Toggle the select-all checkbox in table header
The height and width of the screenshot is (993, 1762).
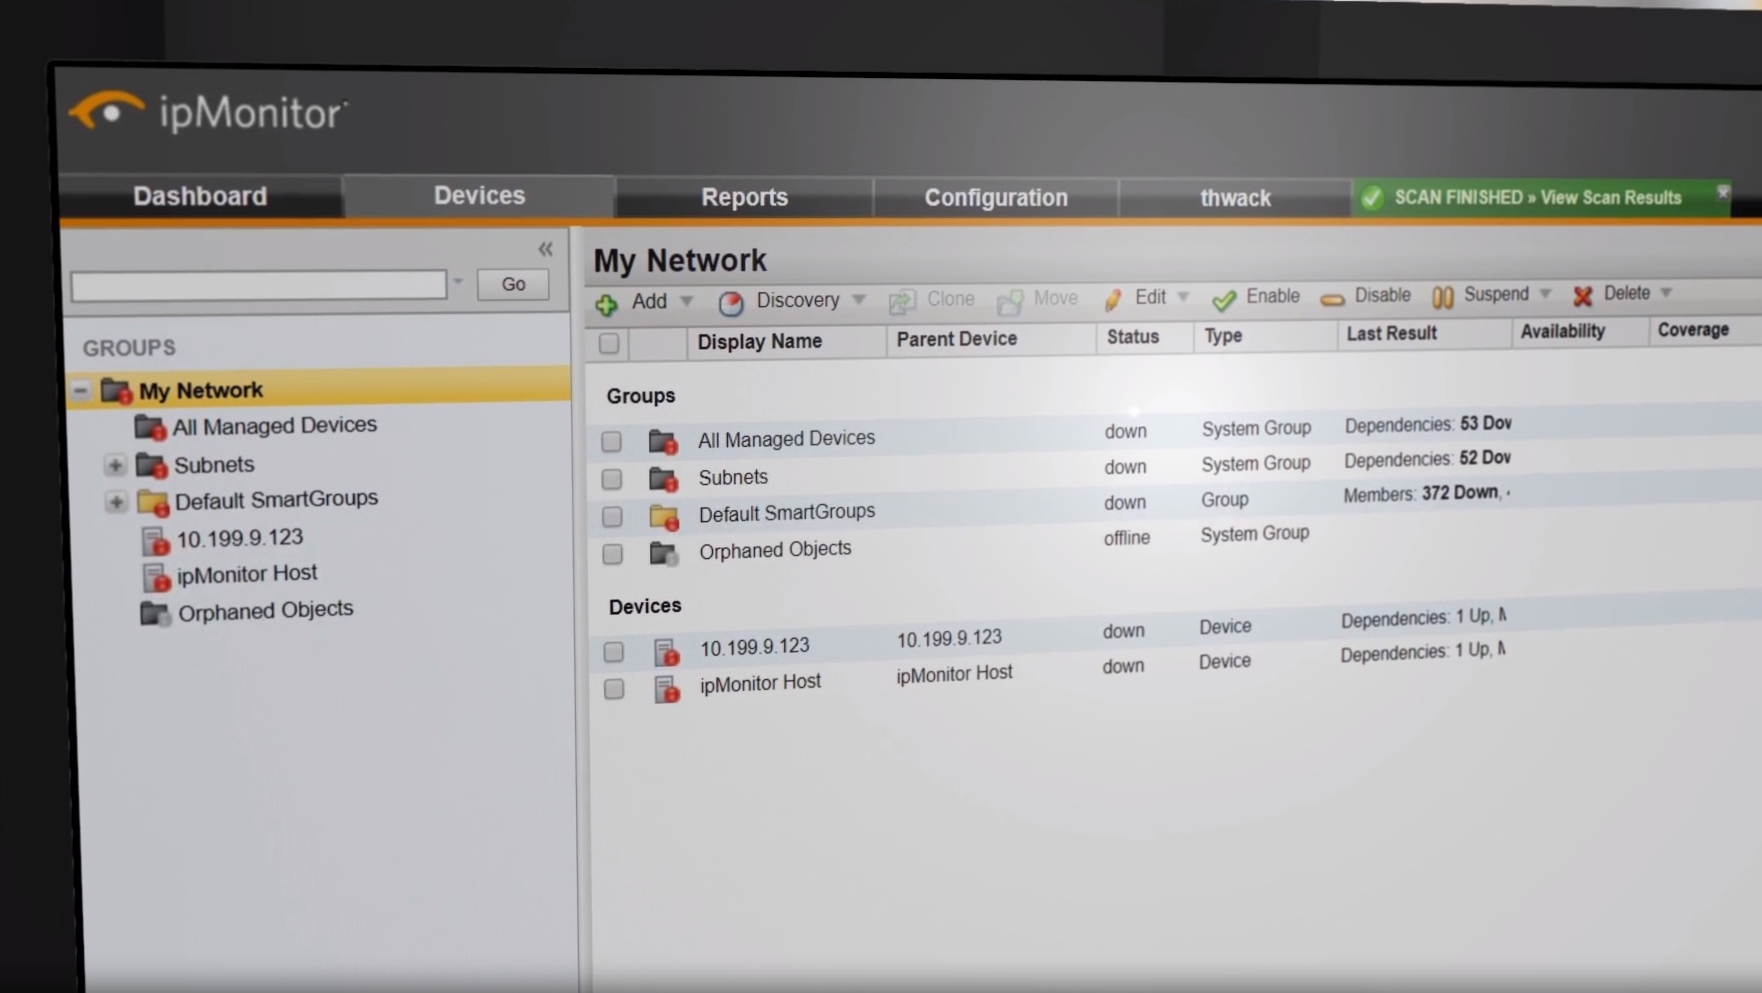tap(609, 344)
